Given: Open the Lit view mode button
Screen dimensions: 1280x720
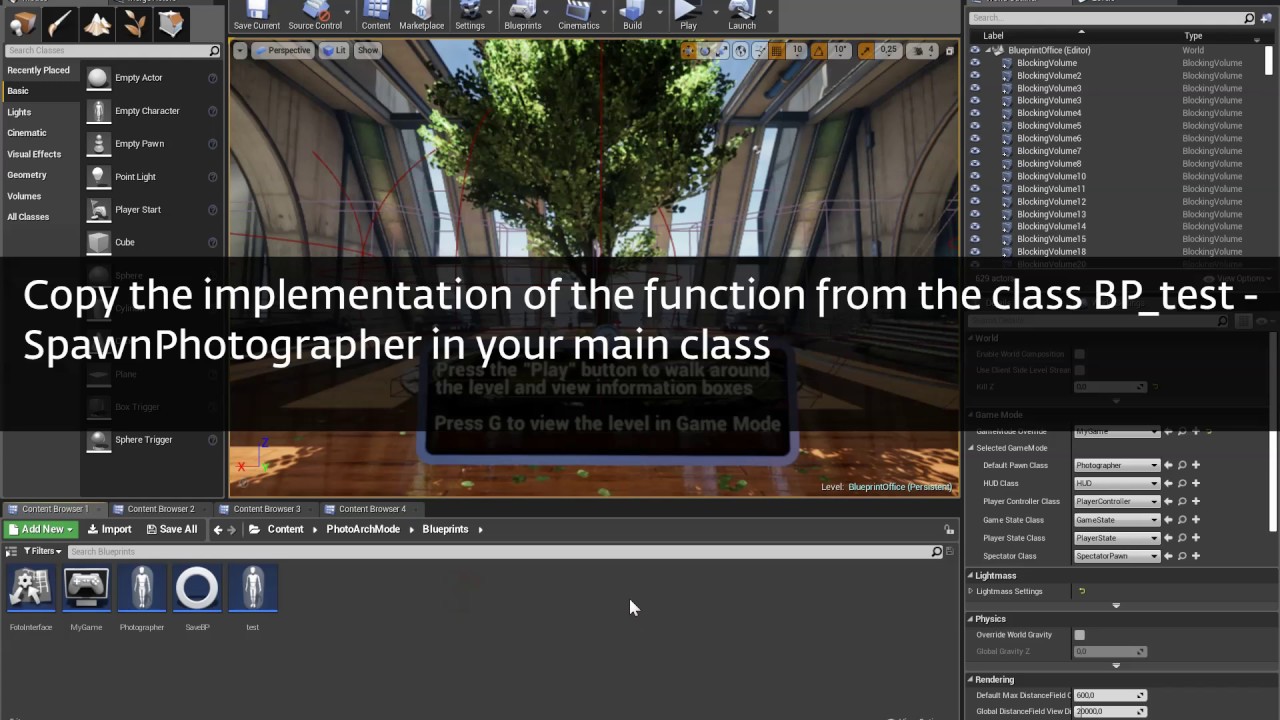Looking at the screenshot, I should [335, 51].
